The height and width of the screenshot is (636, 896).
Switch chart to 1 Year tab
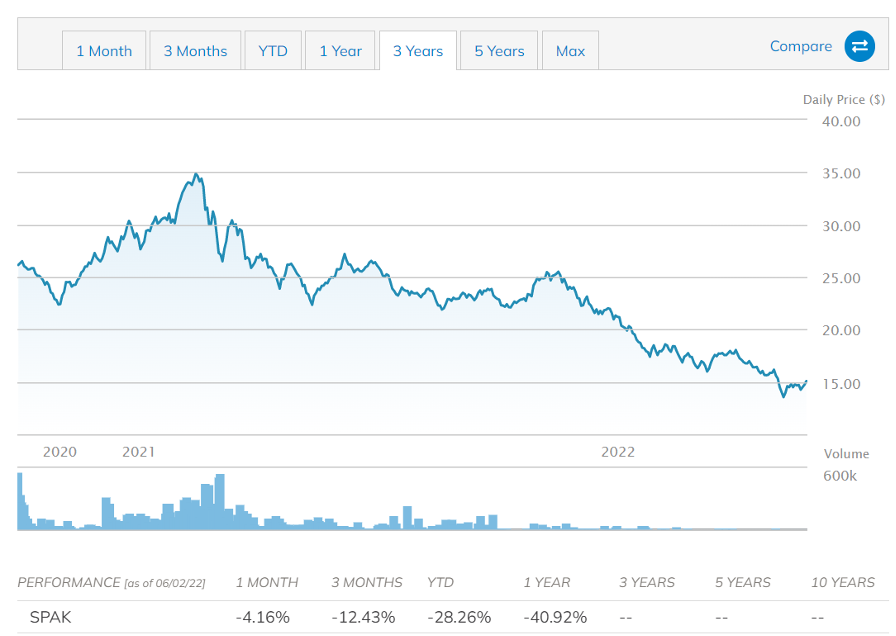click(x=340, y=51)
